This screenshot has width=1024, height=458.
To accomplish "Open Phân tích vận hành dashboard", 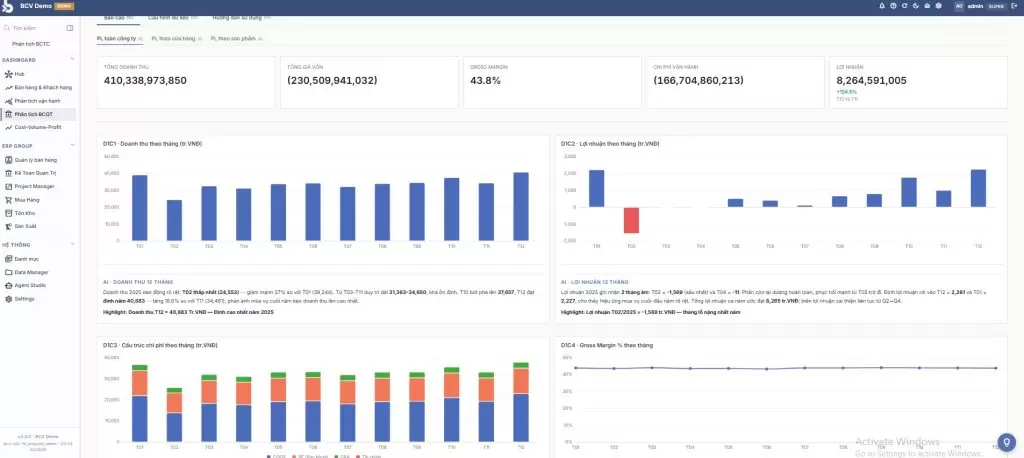I will [x=38, y=101].
